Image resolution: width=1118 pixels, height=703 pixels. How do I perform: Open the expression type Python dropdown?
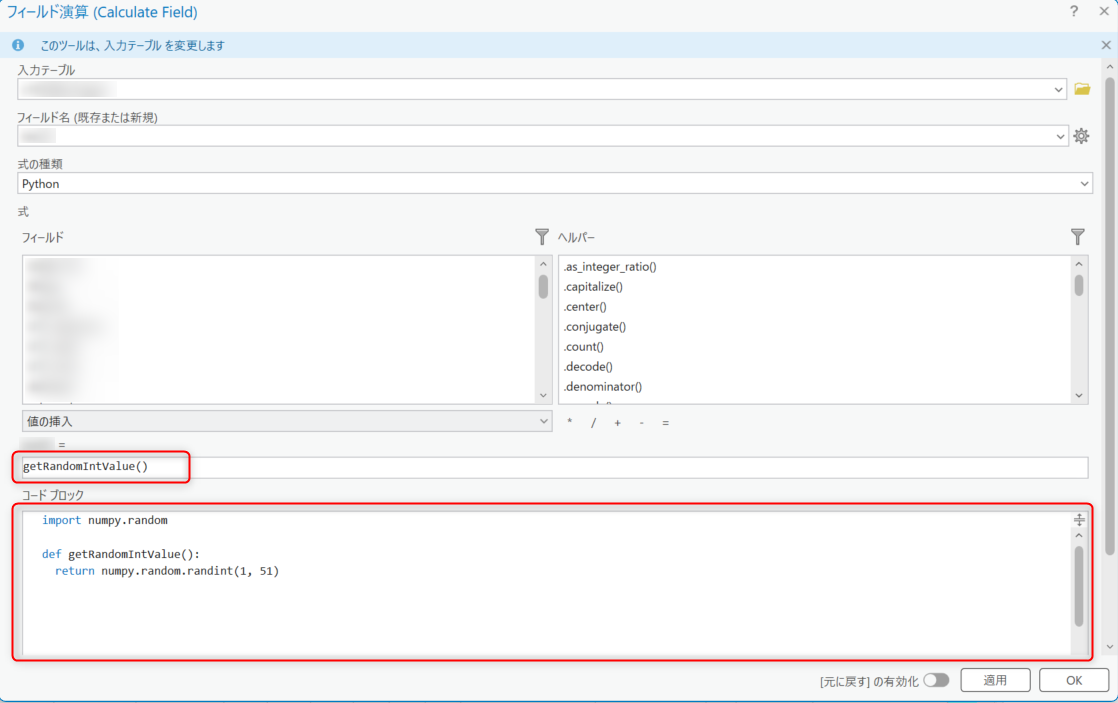click(x=1084, y=184)
